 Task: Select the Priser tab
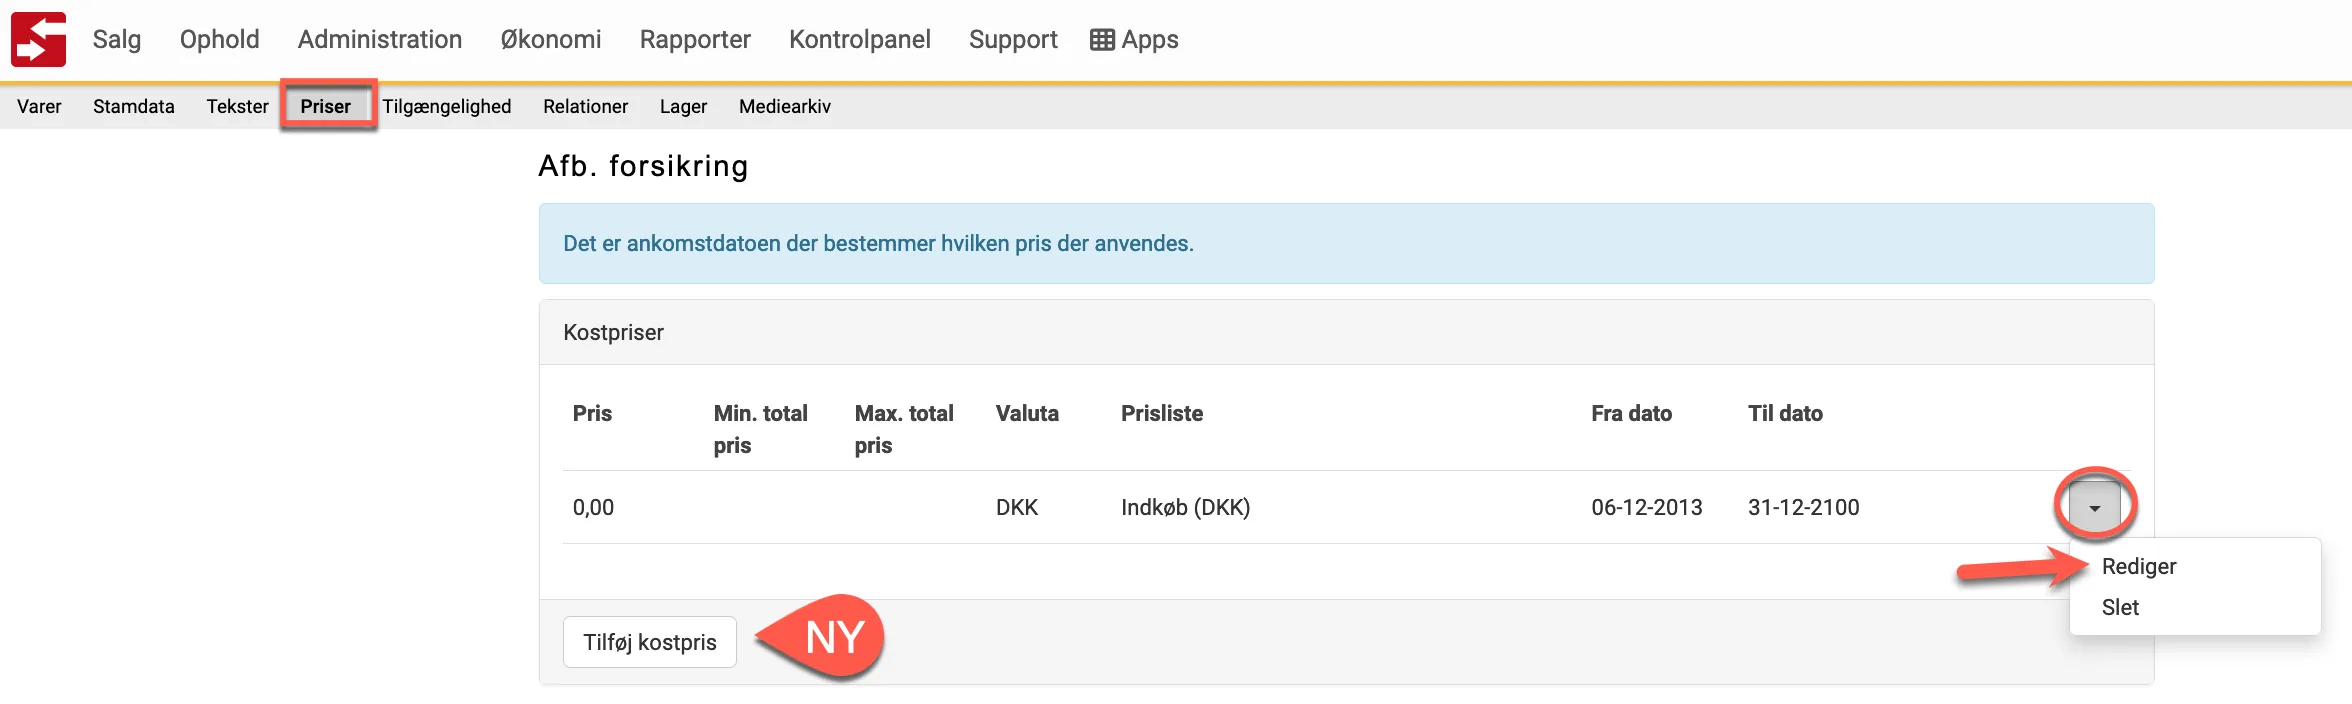326,106
